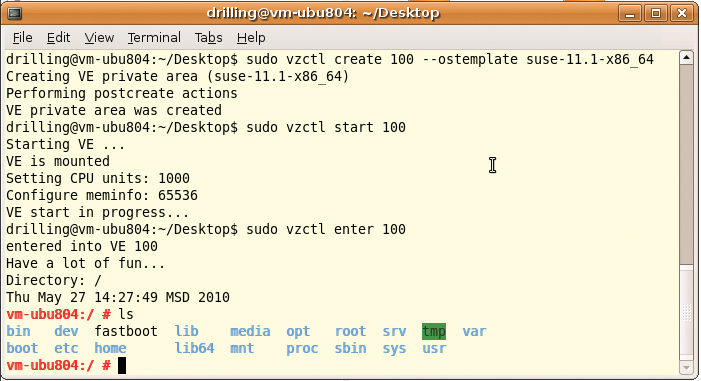Click the 'sbin' directory name
The image size is (701, 381).
tap(350, 348)
